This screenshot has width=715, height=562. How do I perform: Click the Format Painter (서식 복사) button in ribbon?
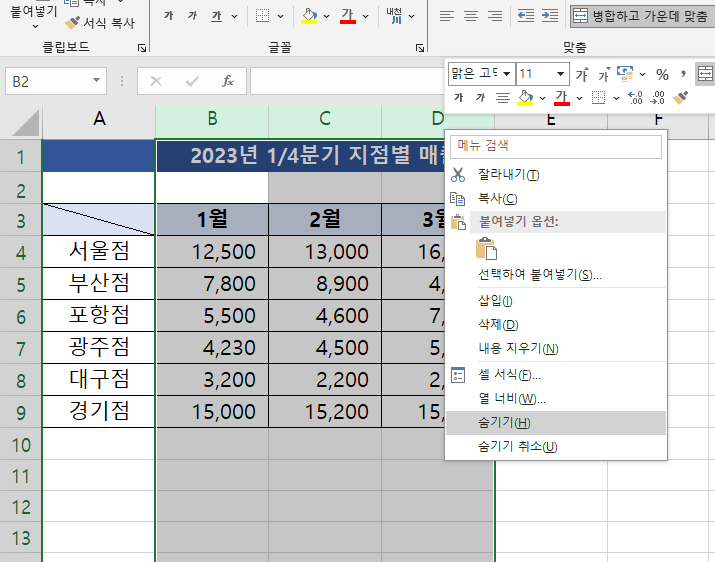99,23
